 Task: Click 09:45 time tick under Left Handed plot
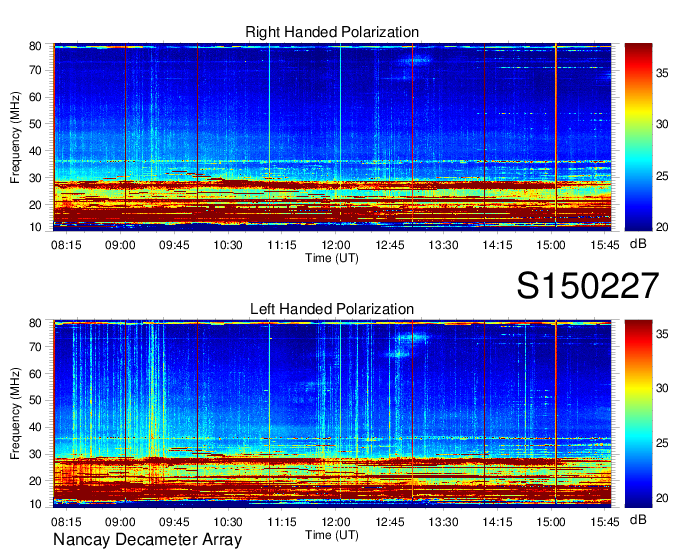174,522
